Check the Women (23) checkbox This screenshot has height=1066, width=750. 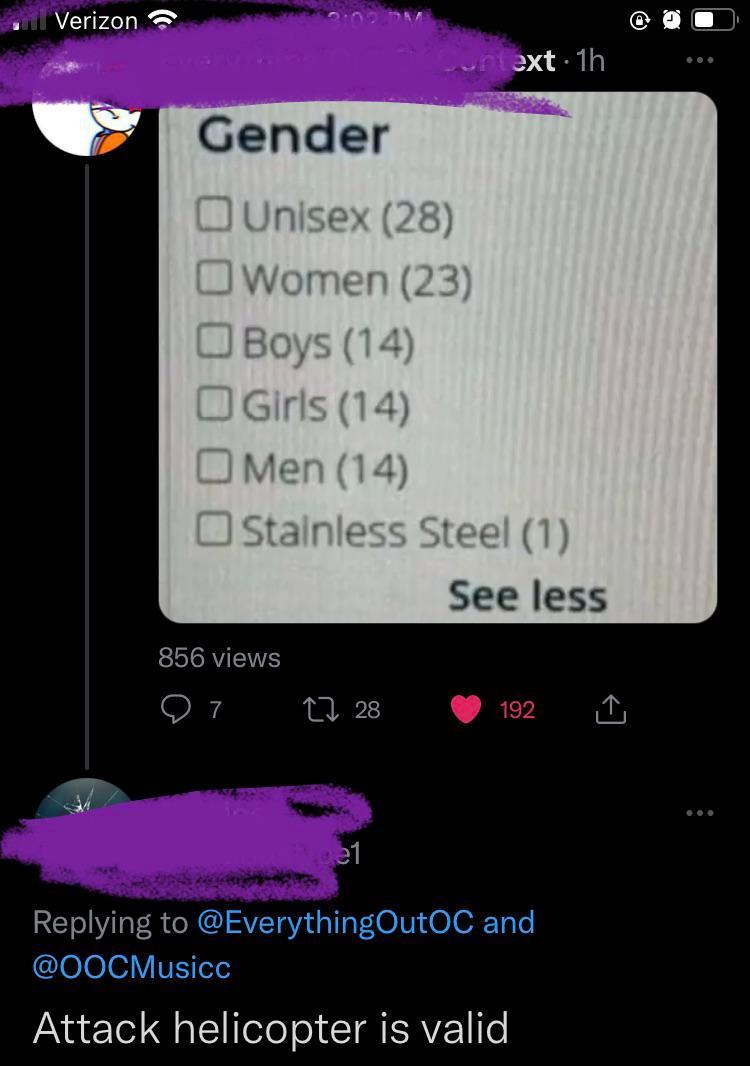tap(214, 277)
